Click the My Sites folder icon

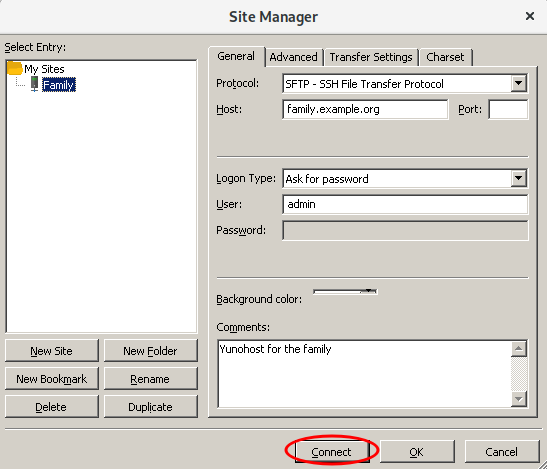15,68
